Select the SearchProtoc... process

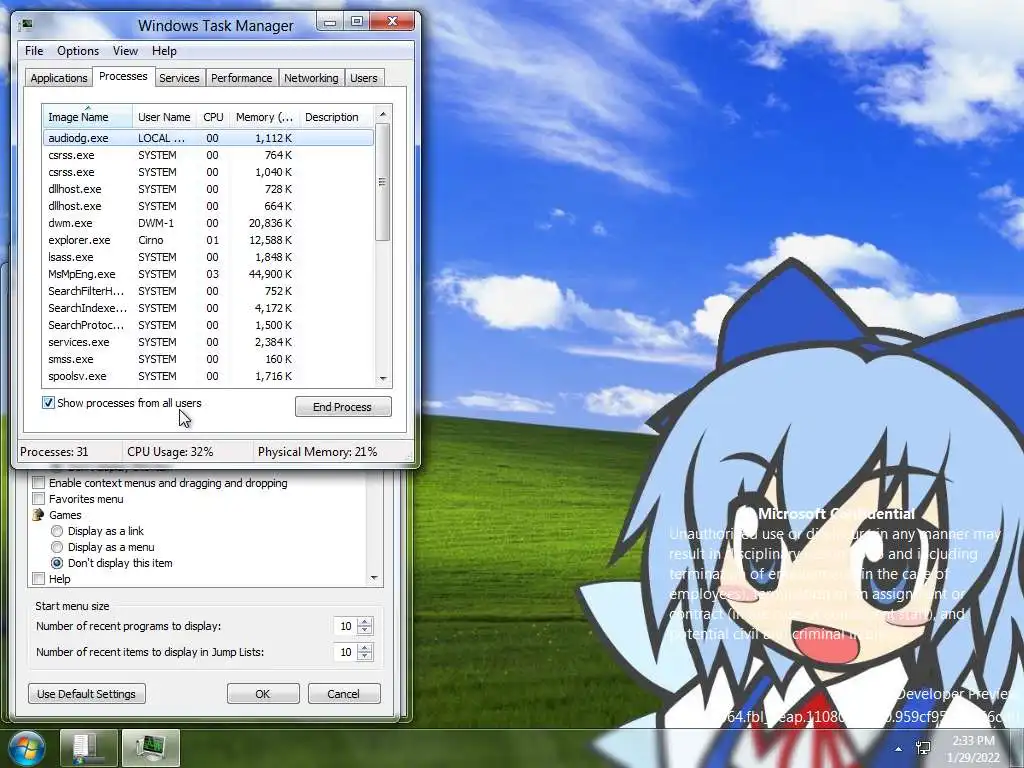pyautogui.click(x=208, y=325)
